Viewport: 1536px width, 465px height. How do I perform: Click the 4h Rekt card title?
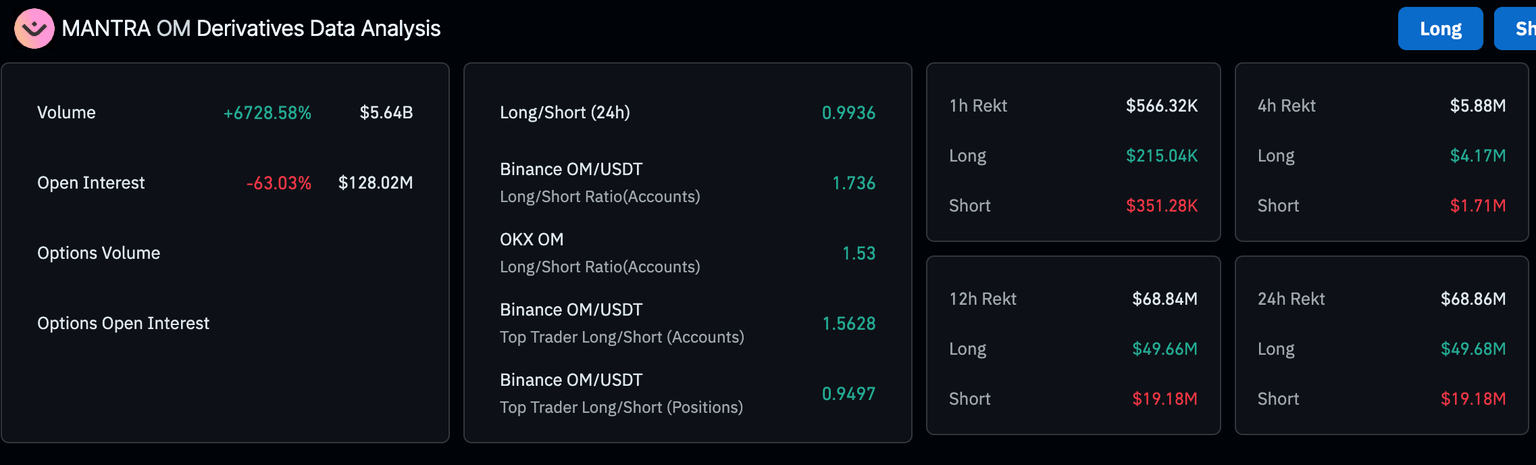1286,105
